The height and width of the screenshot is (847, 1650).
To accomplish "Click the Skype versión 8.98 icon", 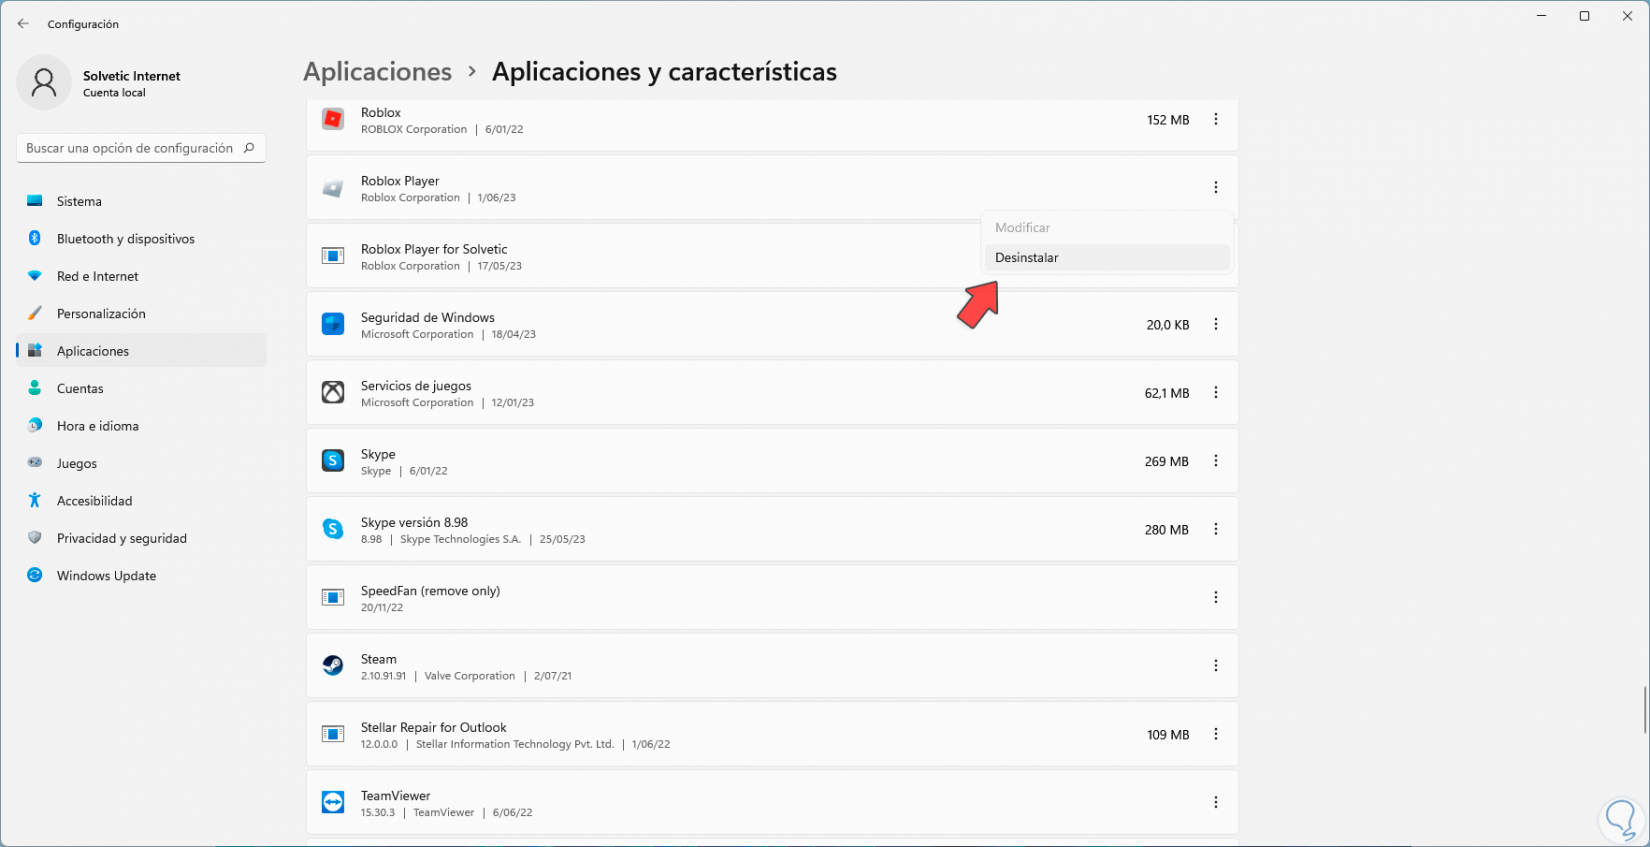I will [333, 529].
